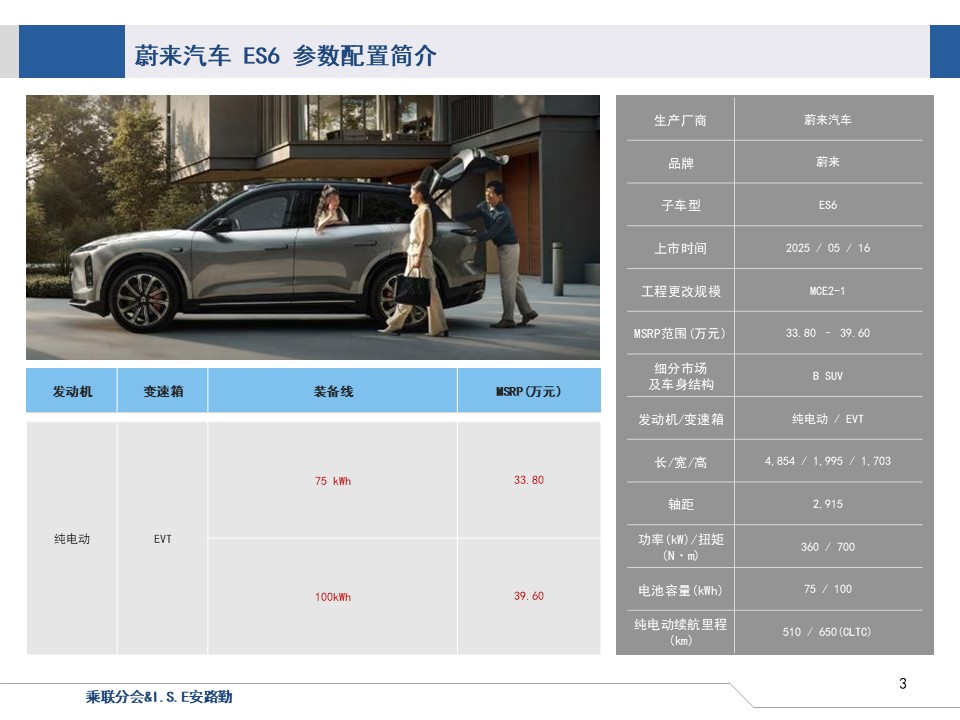Click the ES6 sub-model value
Screen dimensions: 960x720
(828, 205)
